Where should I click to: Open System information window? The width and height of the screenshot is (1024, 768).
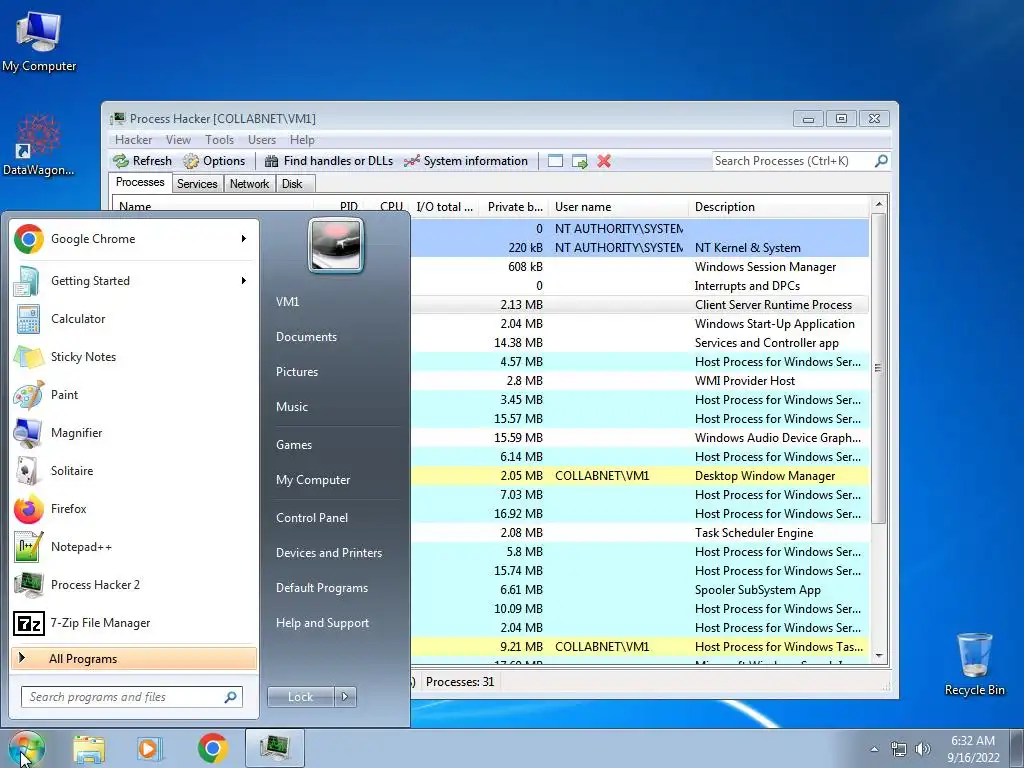click(466, 161)
